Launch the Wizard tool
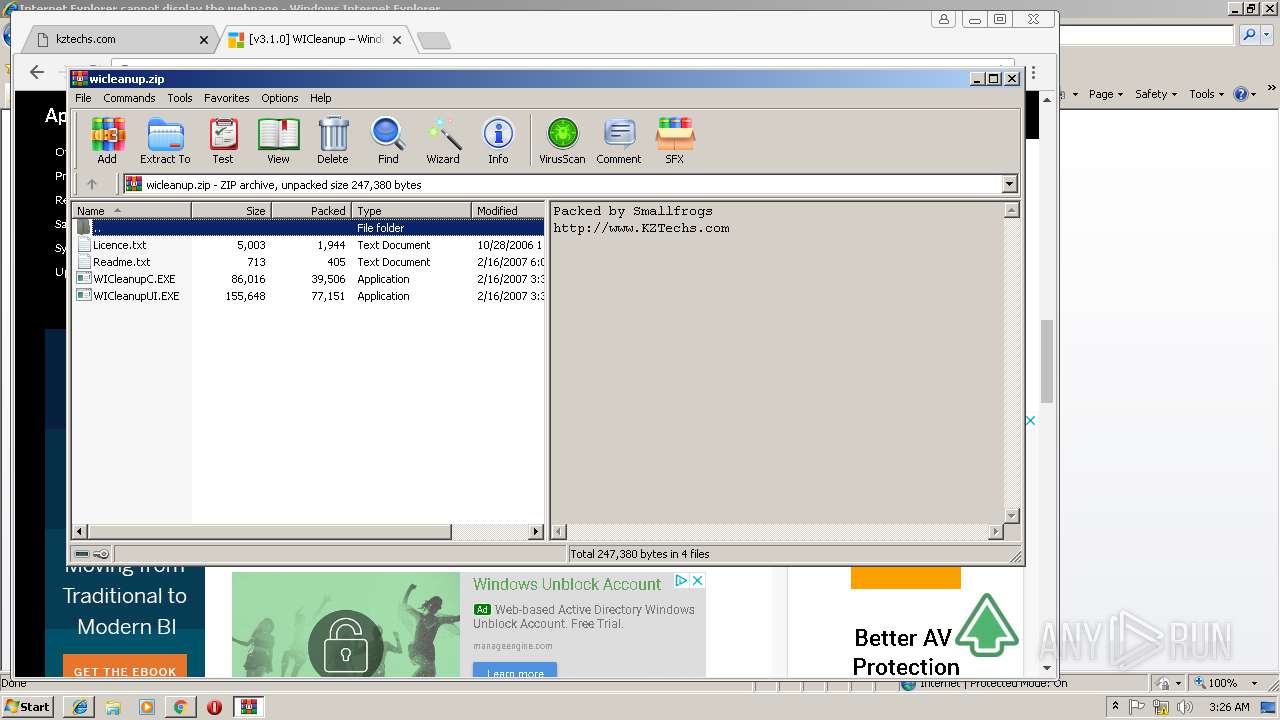 point(443,141)
